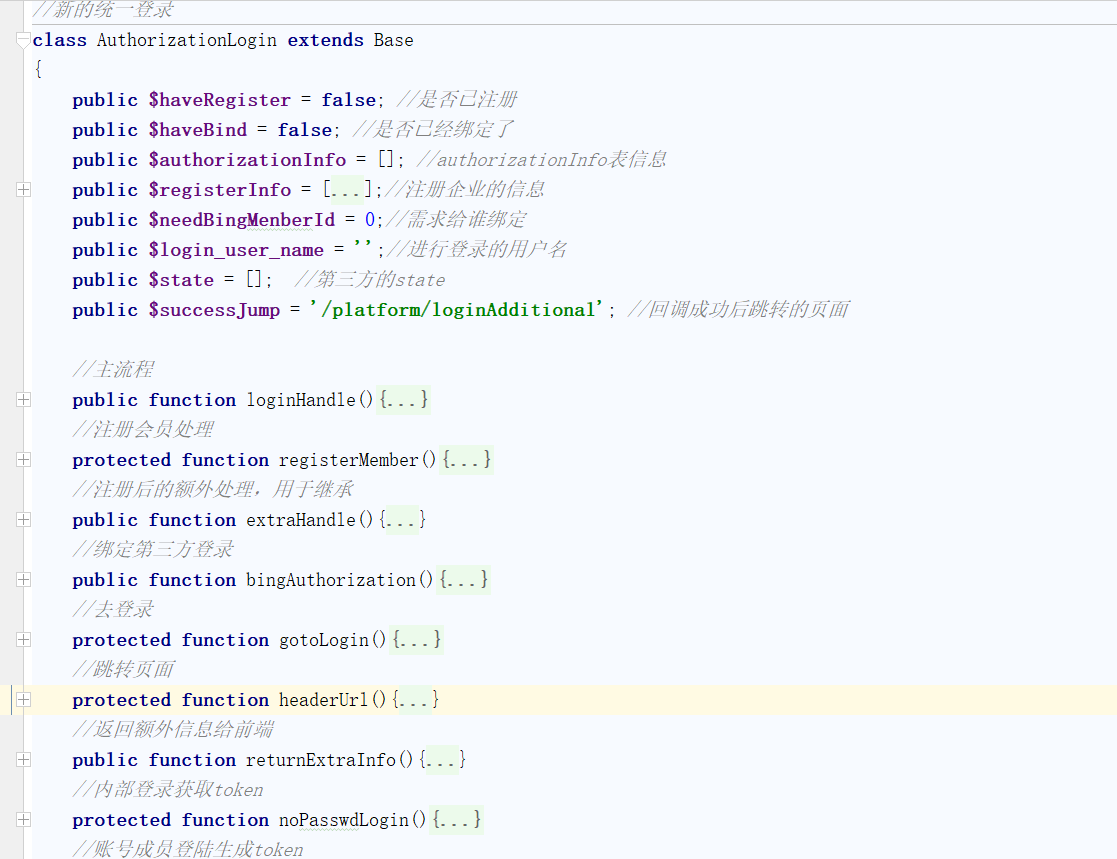Click gutter plus icon beside bingAuthorization function
This screenshot has height=859, width=1117.
(23, 580)
